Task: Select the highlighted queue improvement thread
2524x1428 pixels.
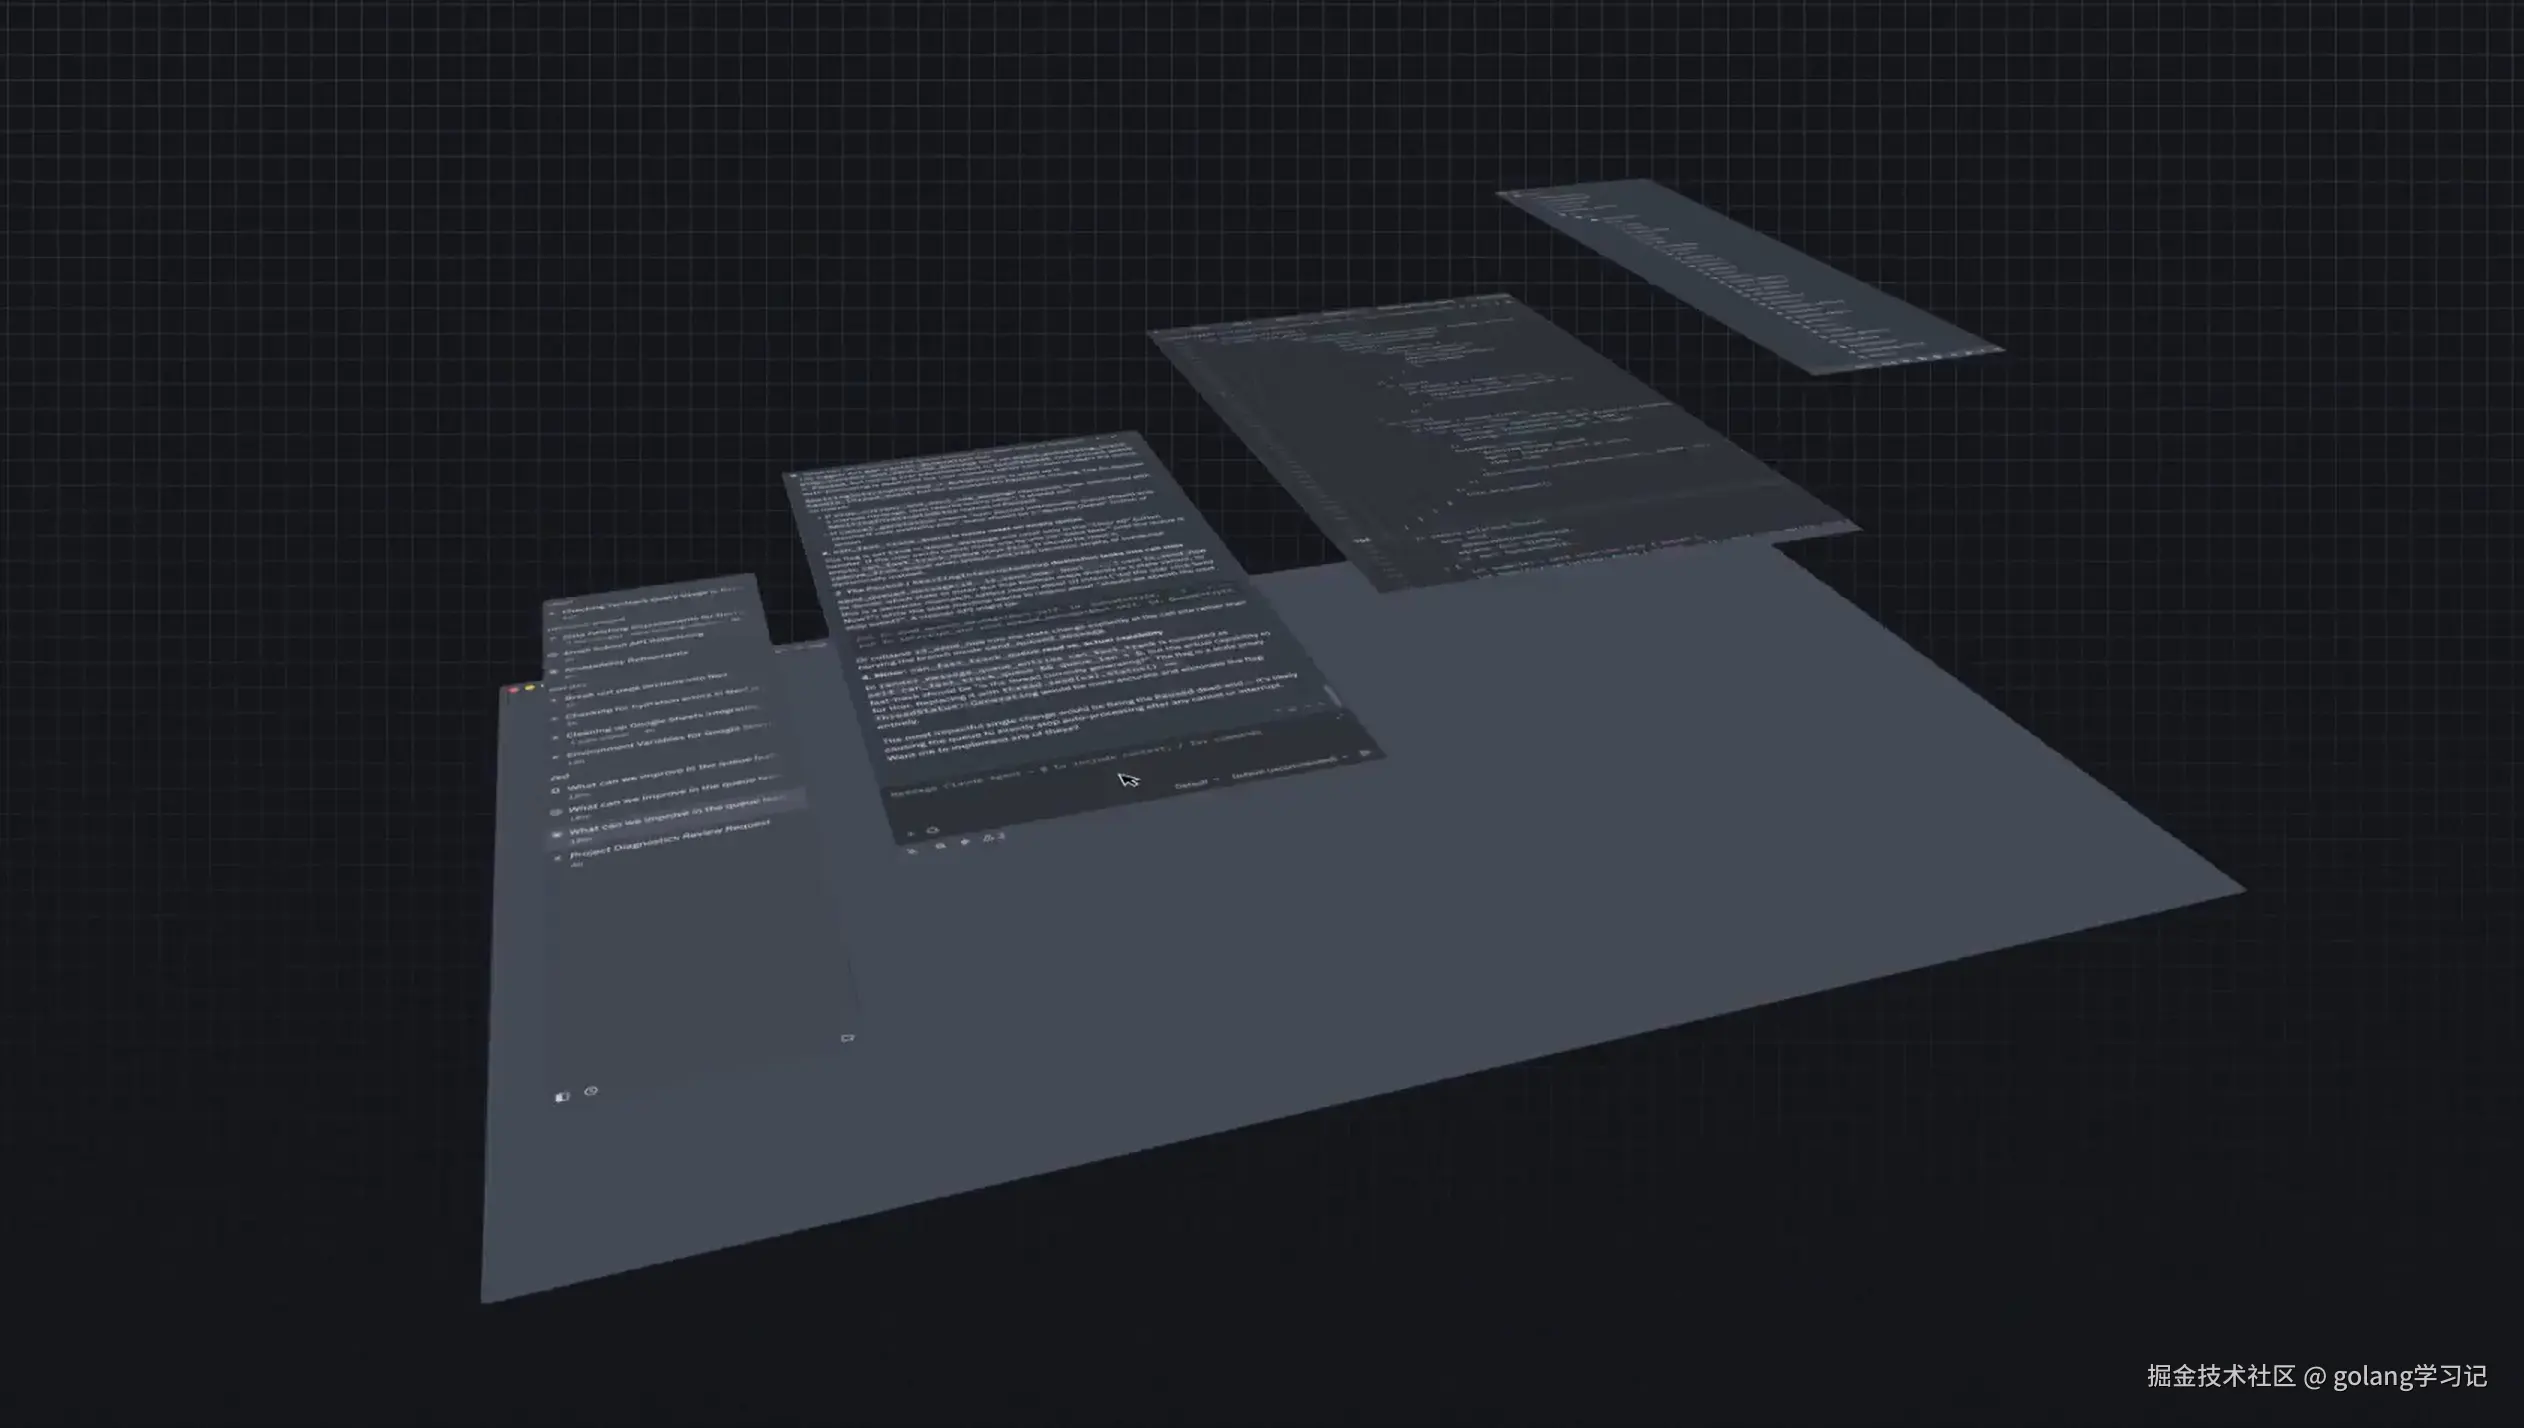Action: pyautogui.click(x=677, y=821)
